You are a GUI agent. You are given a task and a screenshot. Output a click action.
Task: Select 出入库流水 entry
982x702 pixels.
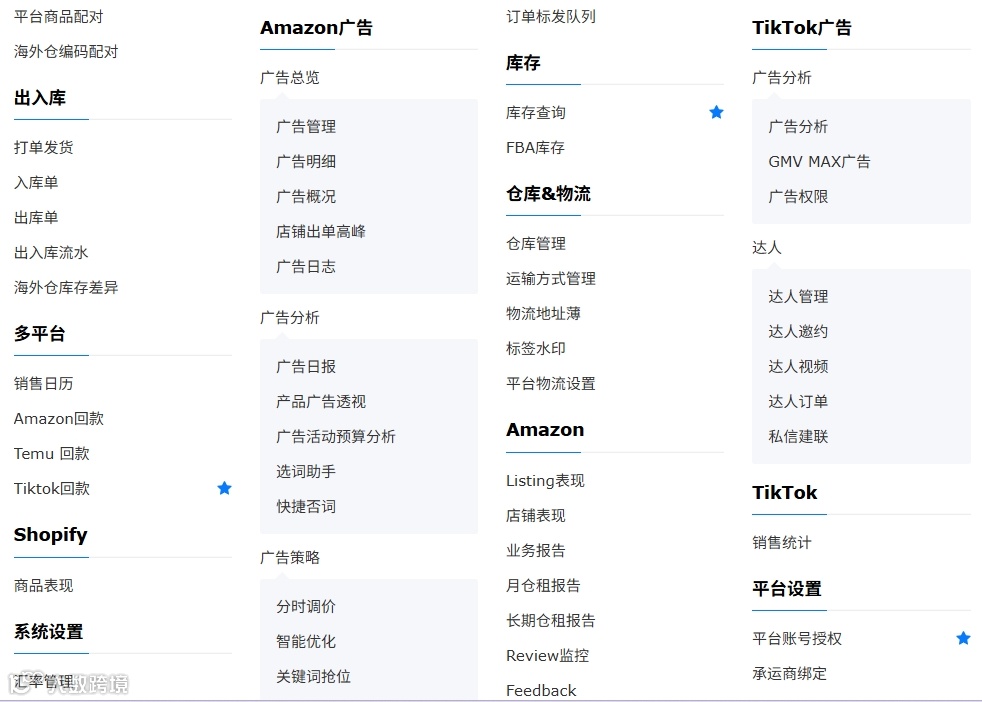click(x=51, y=252)
